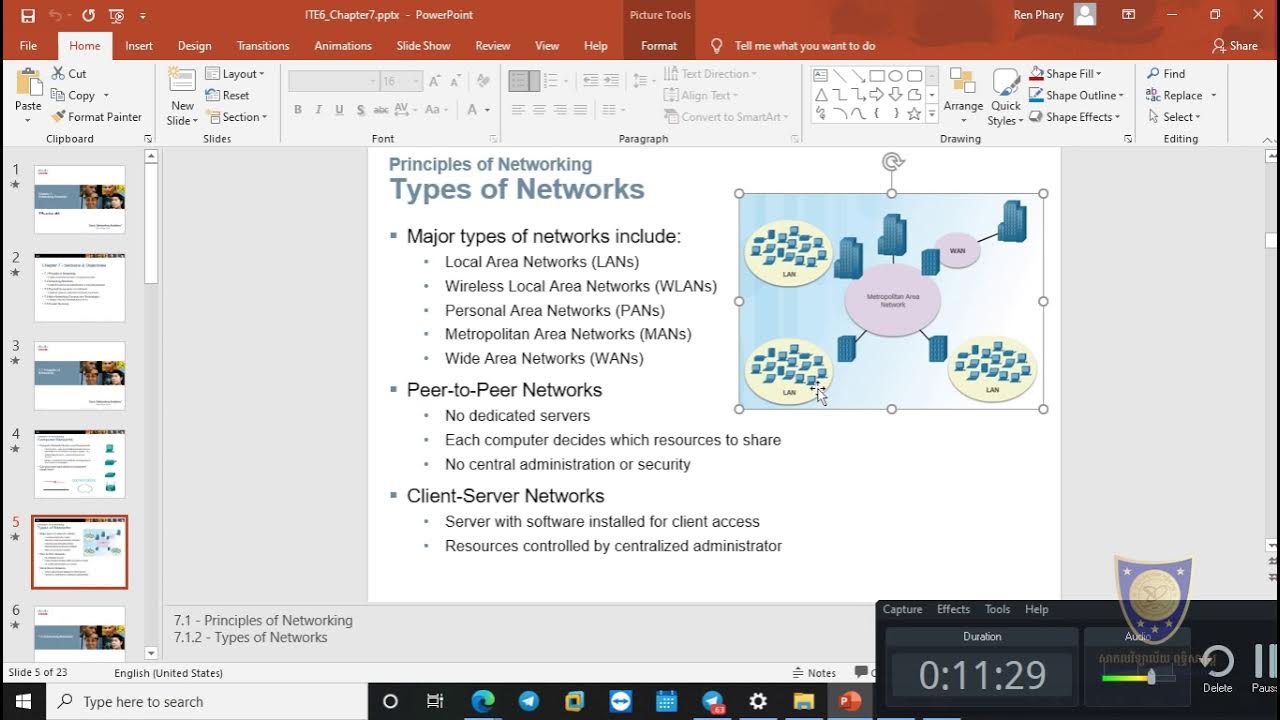Toggle Strikethrough formatting
The width and height of the screenshot is (1280, 720).
click(381, 110)
